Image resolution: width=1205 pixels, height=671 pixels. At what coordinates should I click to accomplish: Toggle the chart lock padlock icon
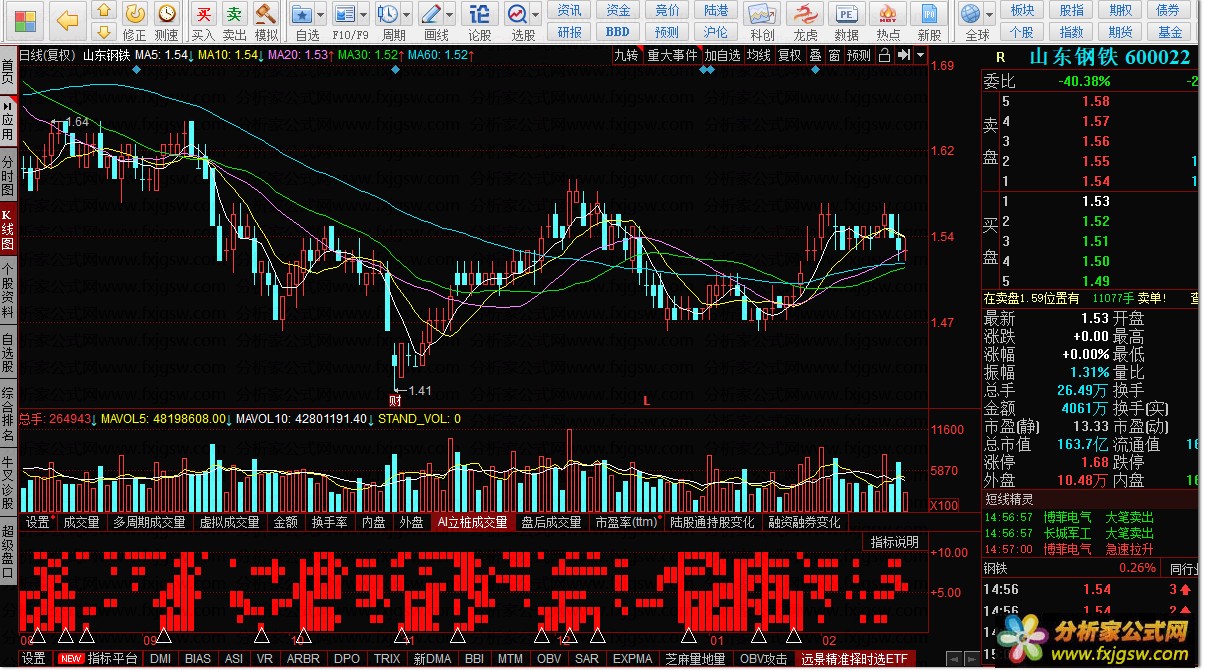click(x=884, y=55)
